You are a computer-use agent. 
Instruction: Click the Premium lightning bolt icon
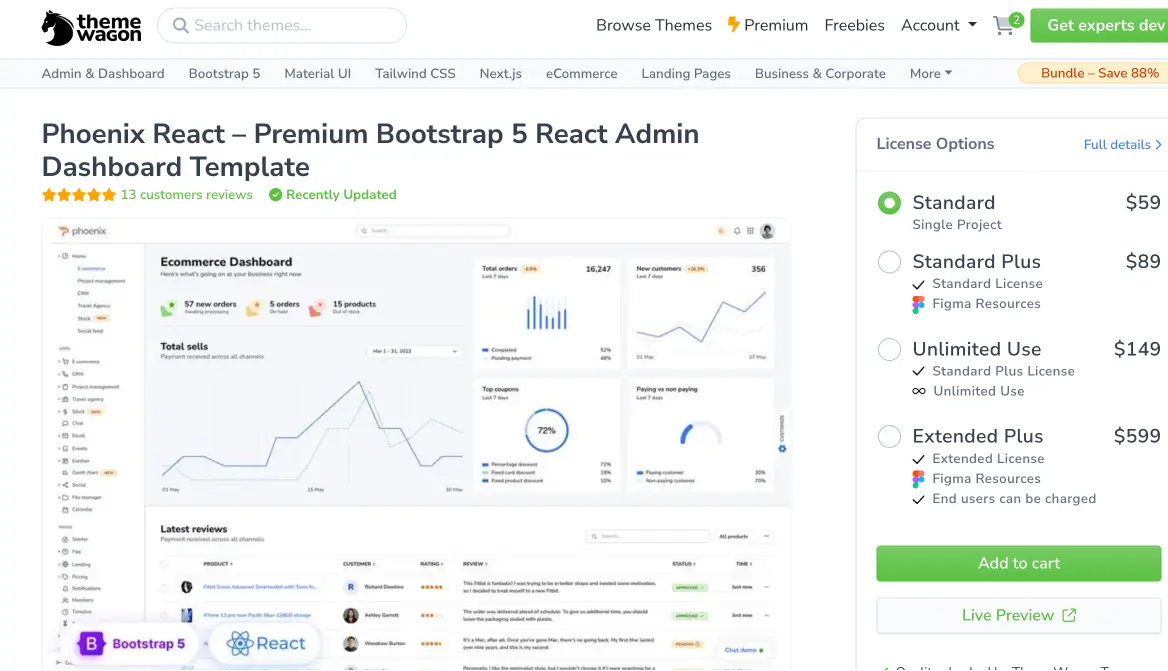point(734,25)
